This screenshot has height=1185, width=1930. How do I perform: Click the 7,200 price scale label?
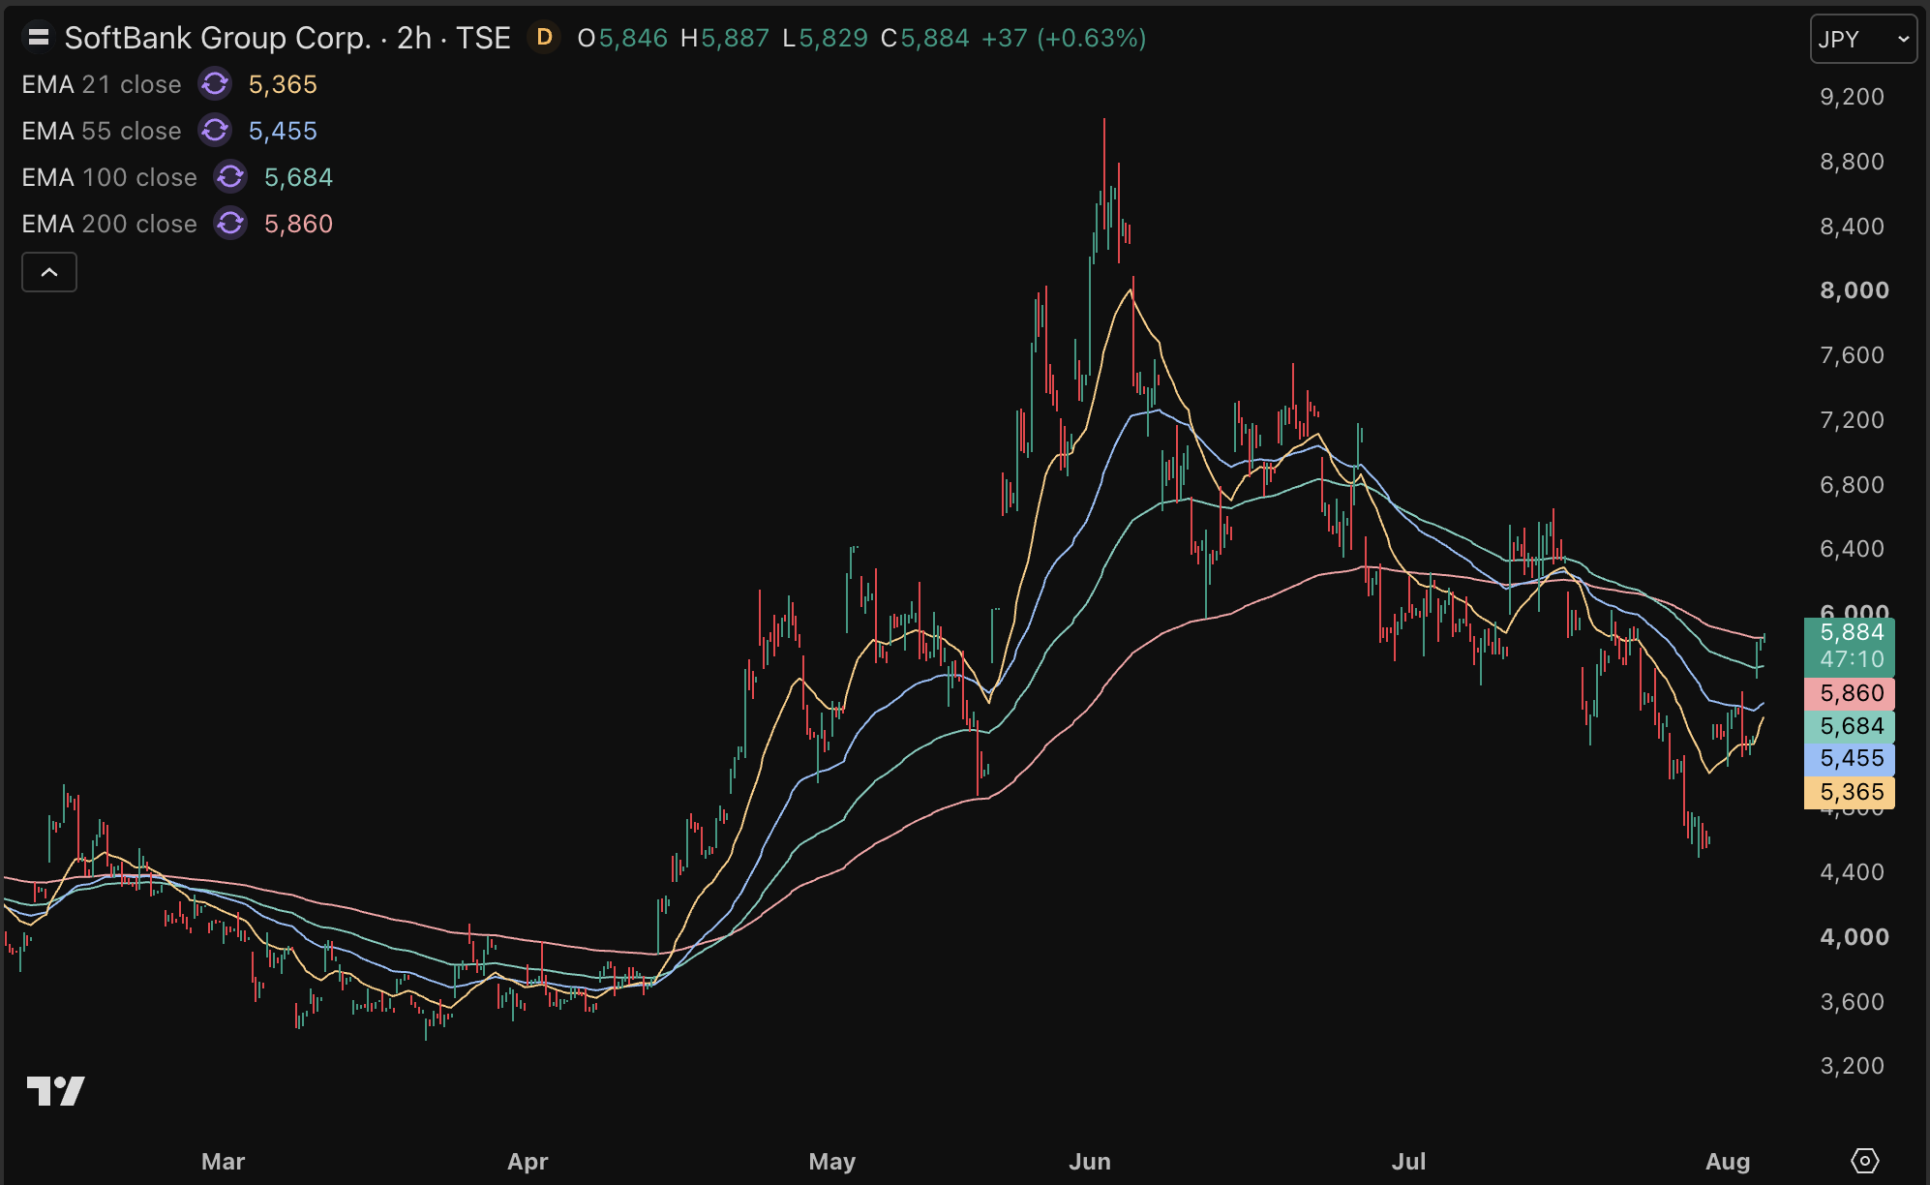point(1852,420)
